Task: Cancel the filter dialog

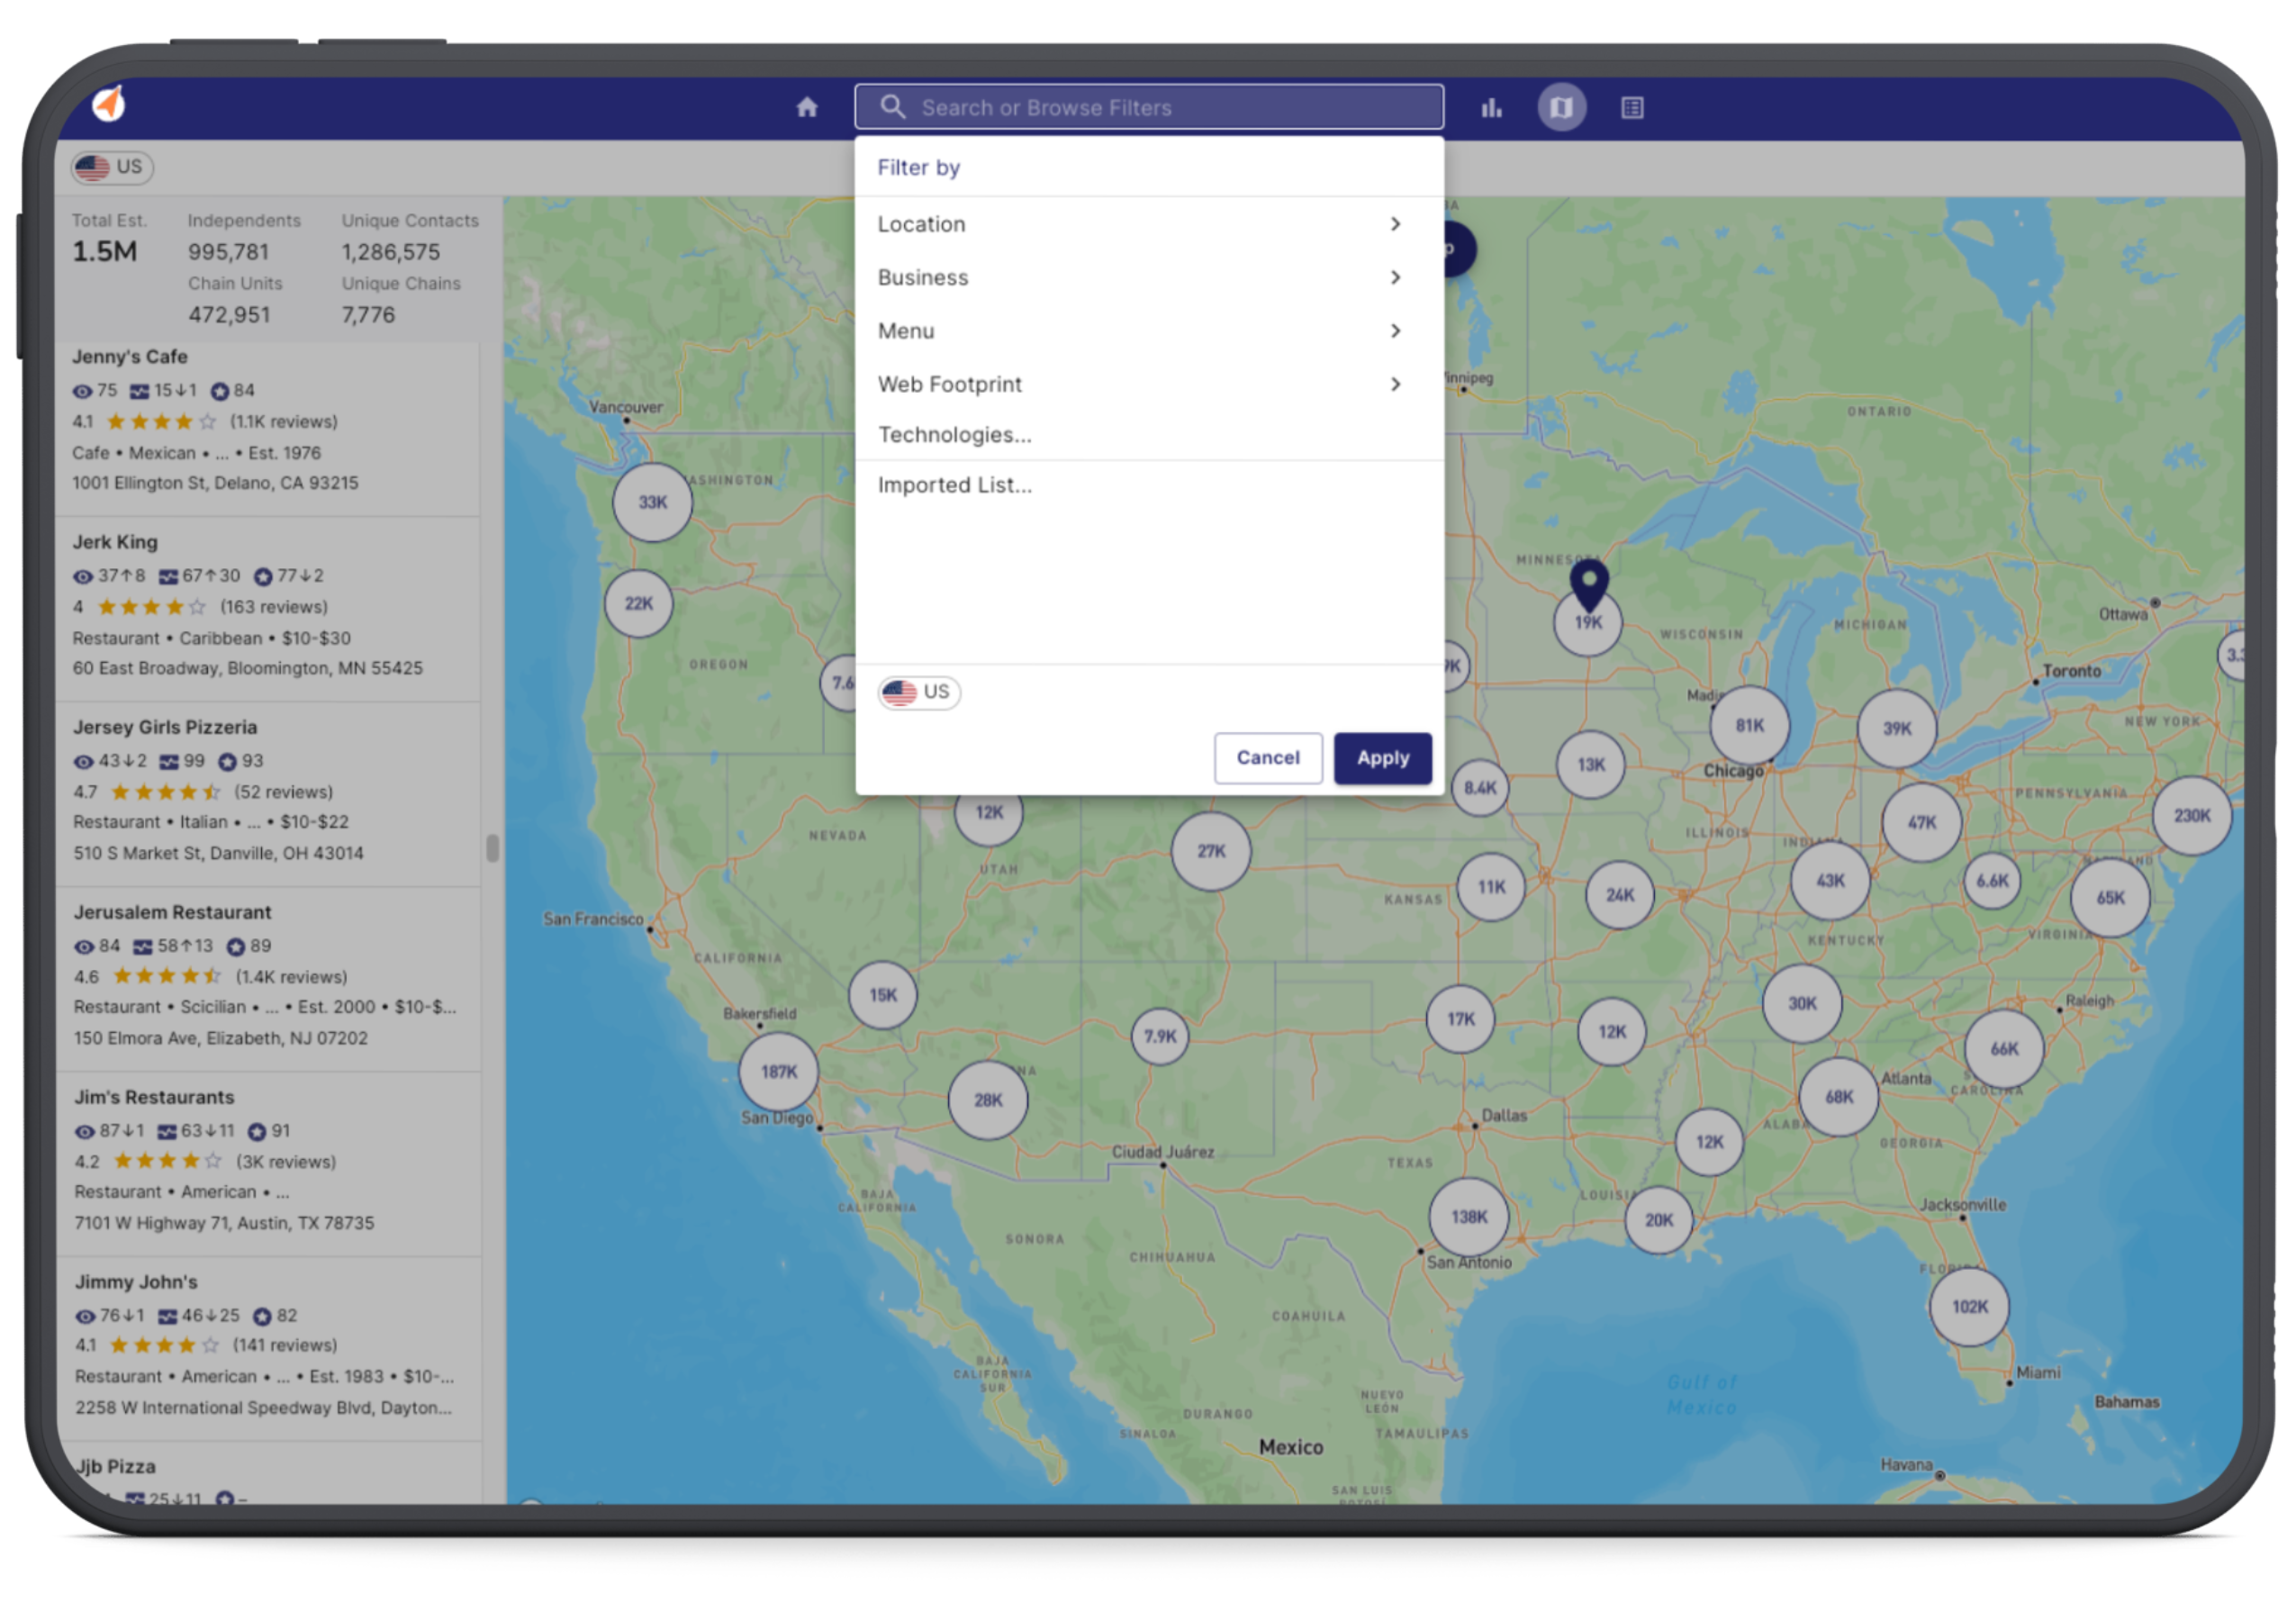Action: click(x=1268, y=758)
